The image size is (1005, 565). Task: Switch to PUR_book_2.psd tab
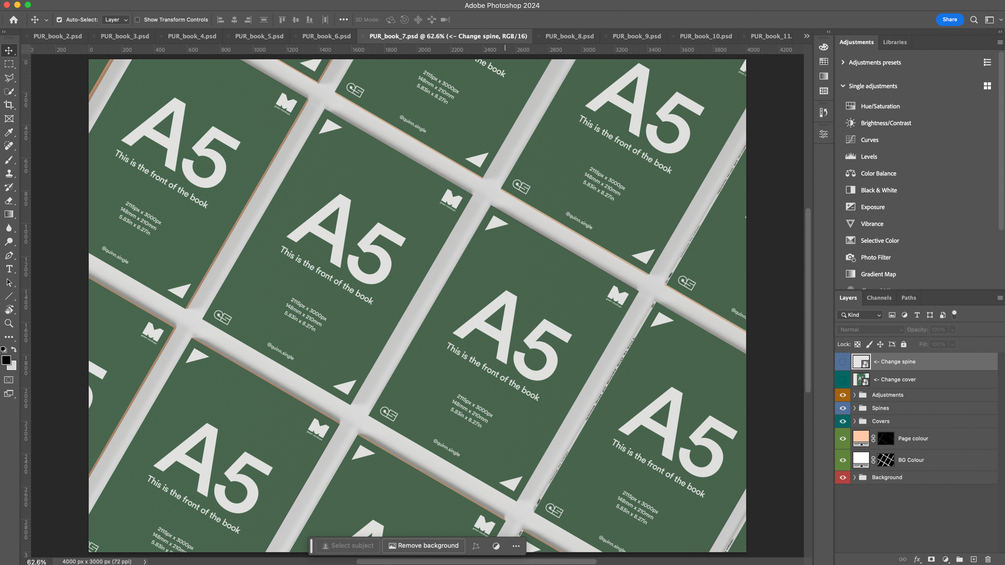click(x=58, y=37)
